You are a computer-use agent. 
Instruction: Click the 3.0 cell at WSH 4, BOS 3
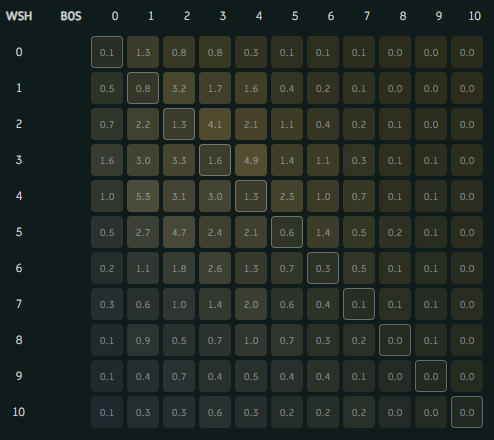click(x=215, y=196)
